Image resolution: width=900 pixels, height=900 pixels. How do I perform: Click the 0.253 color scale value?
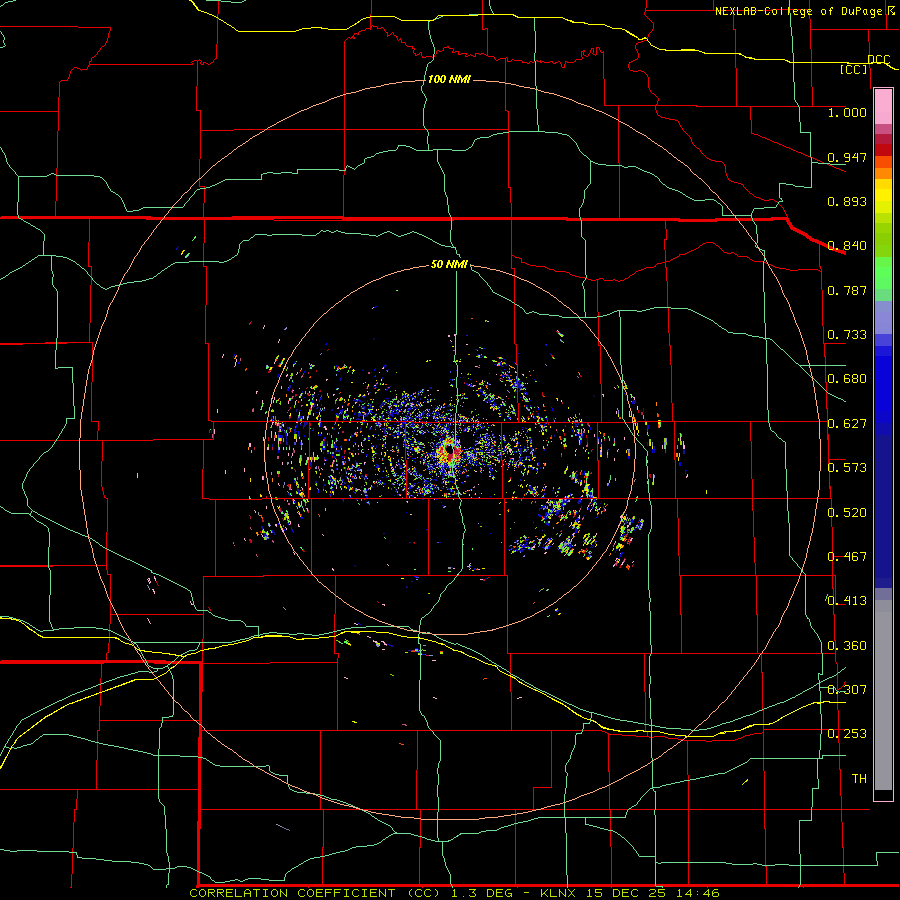[x=847, y=734]
